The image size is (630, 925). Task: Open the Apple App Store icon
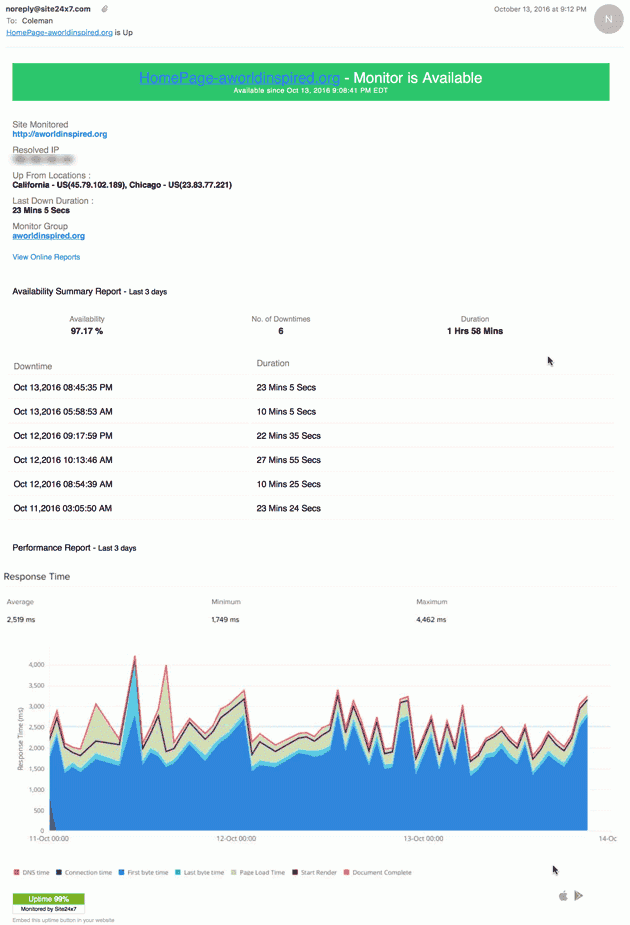563,896
